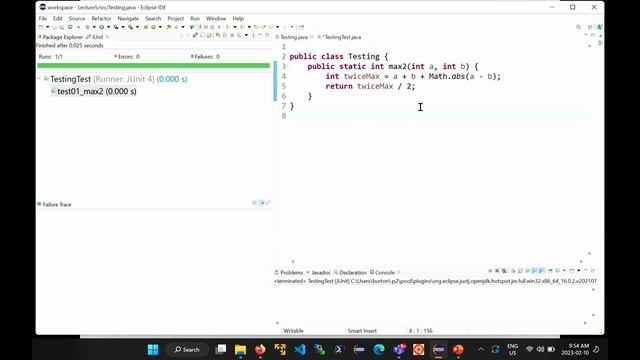Maximize the Console panel
Image resolution: width=640 pixels, height=360 pixels.
coord(593,271)
